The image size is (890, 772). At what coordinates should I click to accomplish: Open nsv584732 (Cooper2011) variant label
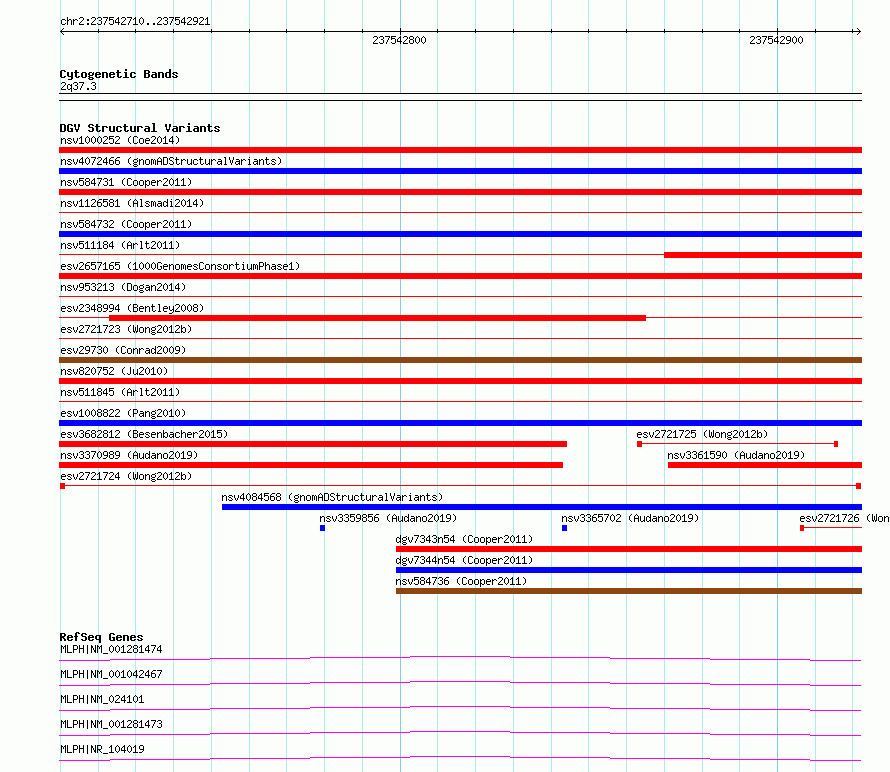point(126,224)
